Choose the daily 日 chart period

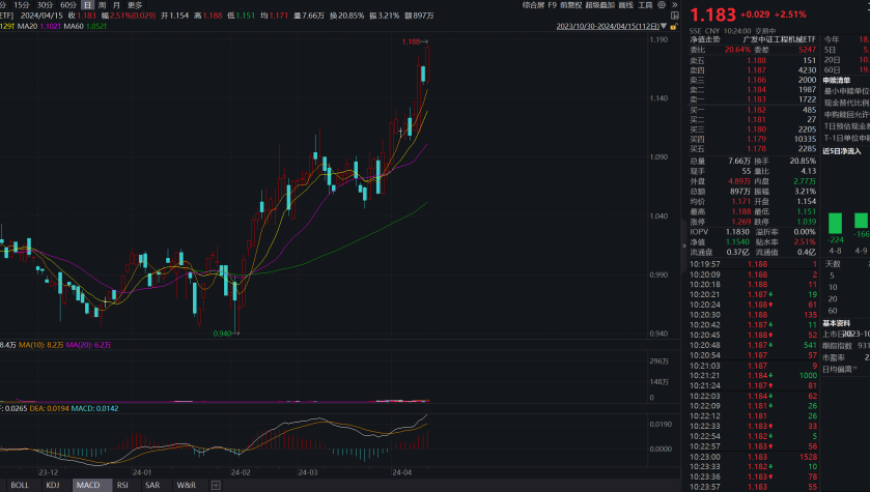(87, 5)
